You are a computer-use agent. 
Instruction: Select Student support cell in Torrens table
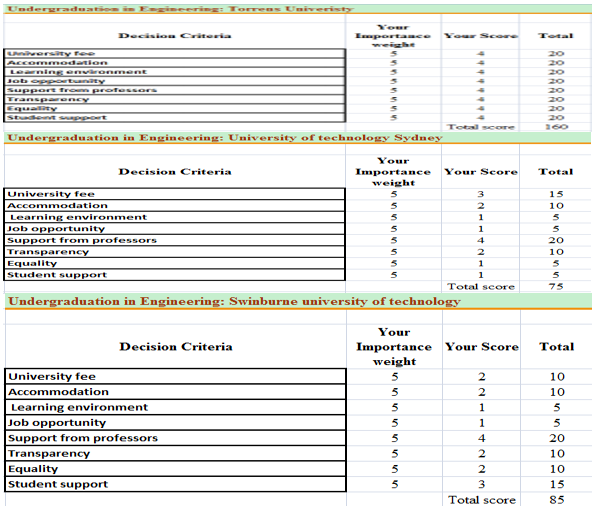(x=174, y=117)
